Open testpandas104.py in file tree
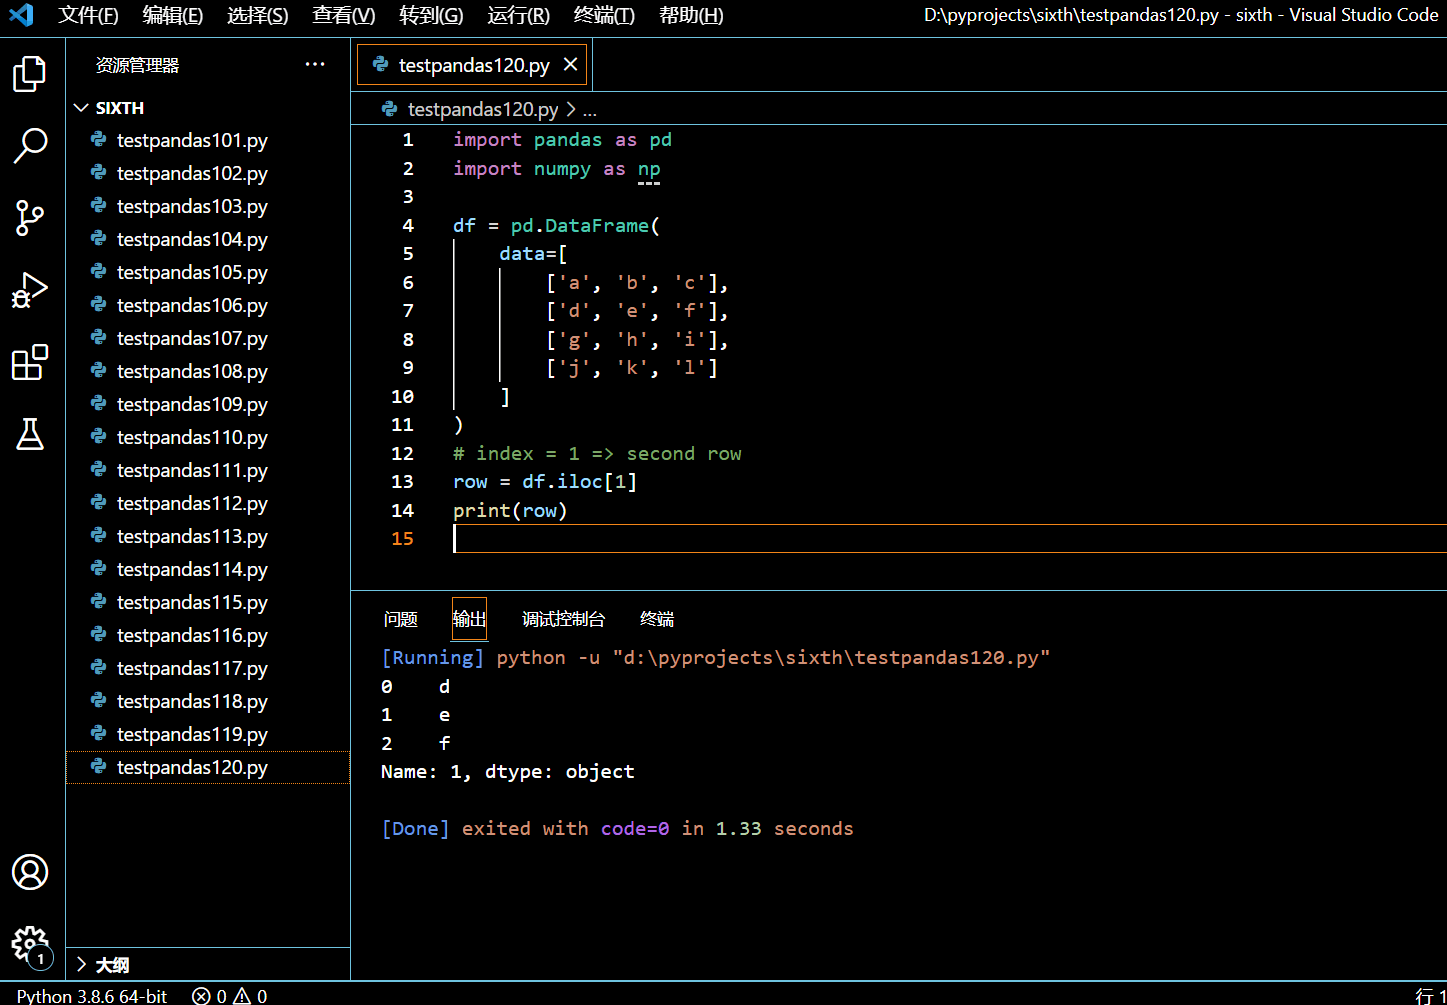The image size is (1447, 1005). click(x=208, y=239)
